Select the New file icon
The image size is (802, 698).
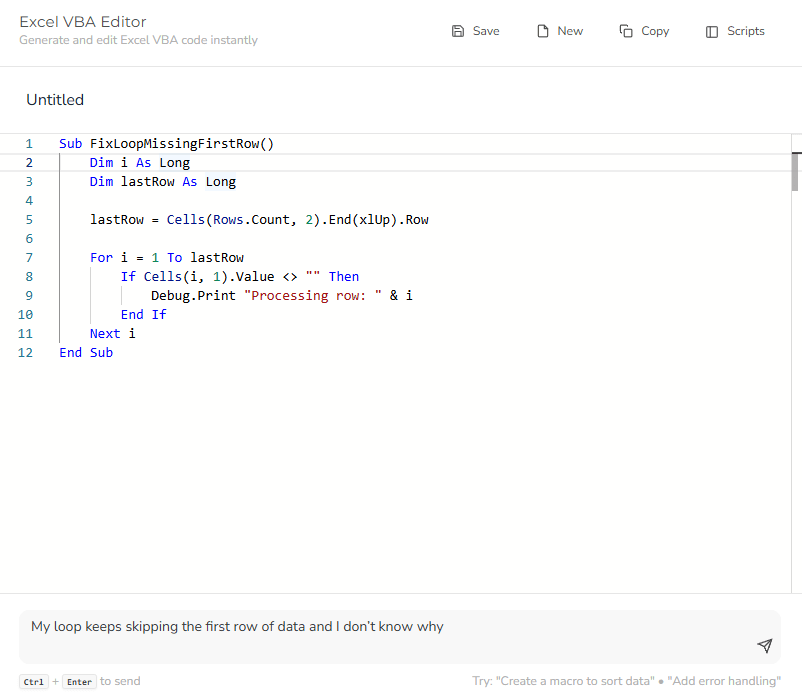click(541, 31)
